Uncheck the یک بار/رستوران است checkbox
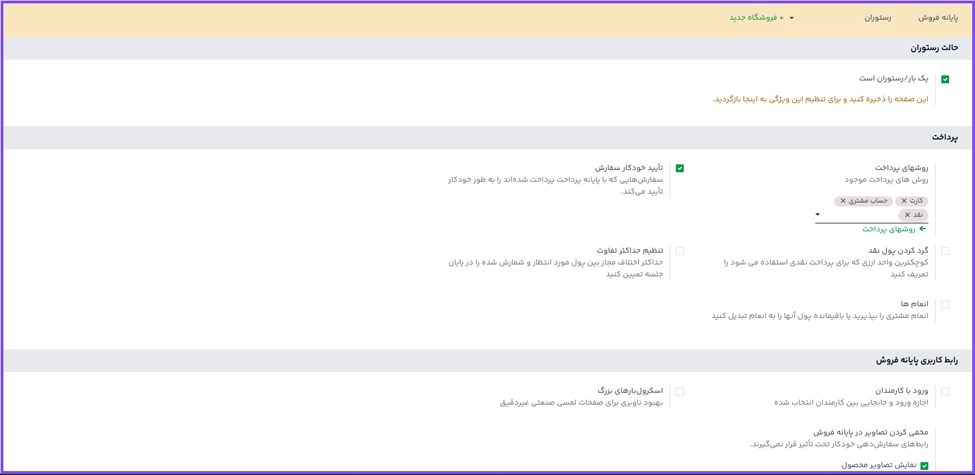 945,79
